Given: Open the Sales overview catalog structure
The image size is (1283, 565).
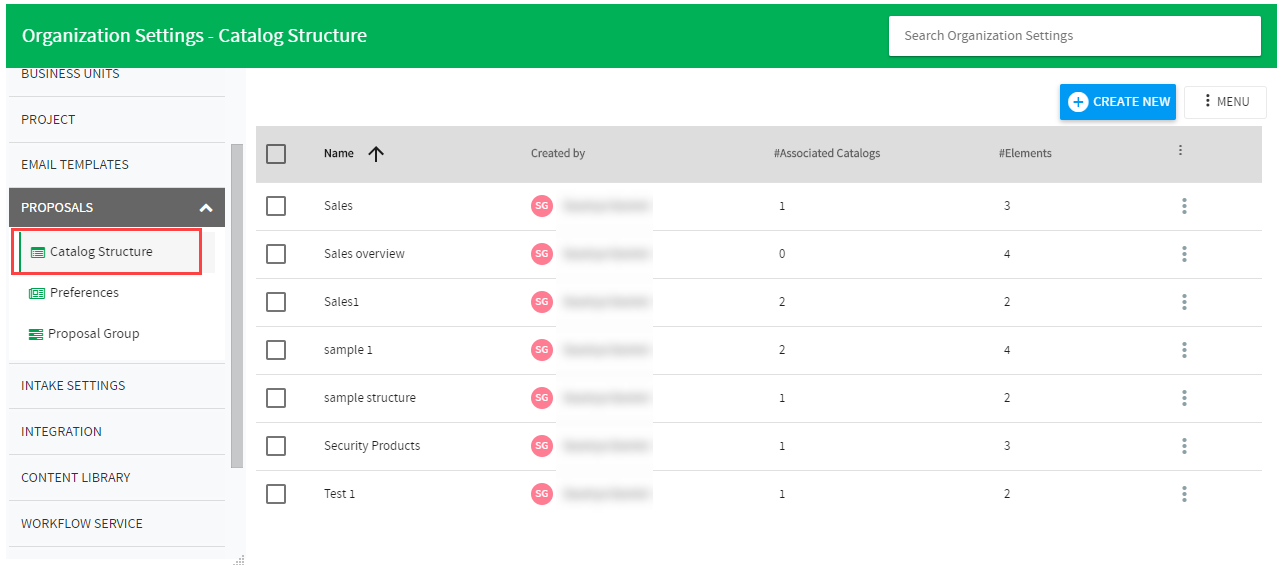Looking at the screenshot, I should click(364, 254).
